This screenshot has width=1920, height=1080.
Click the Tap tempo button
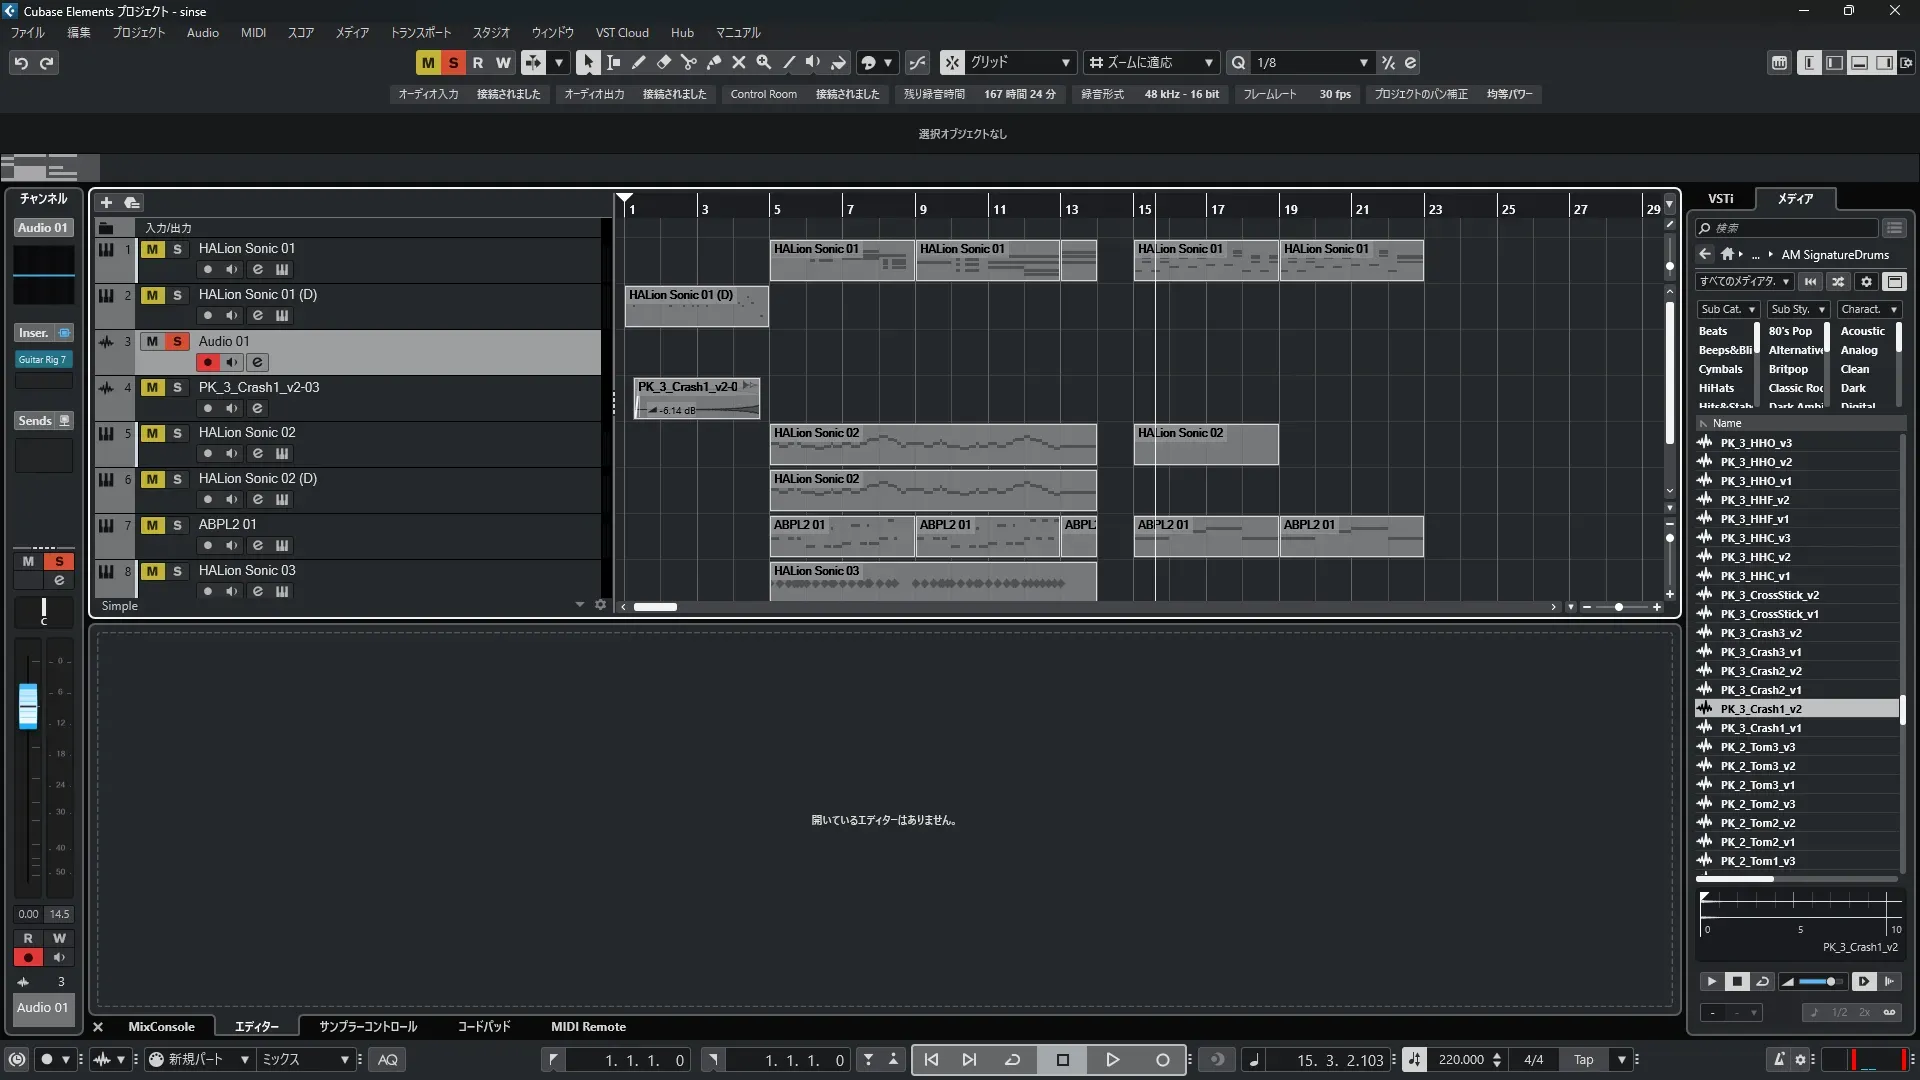(1583, 1060)
